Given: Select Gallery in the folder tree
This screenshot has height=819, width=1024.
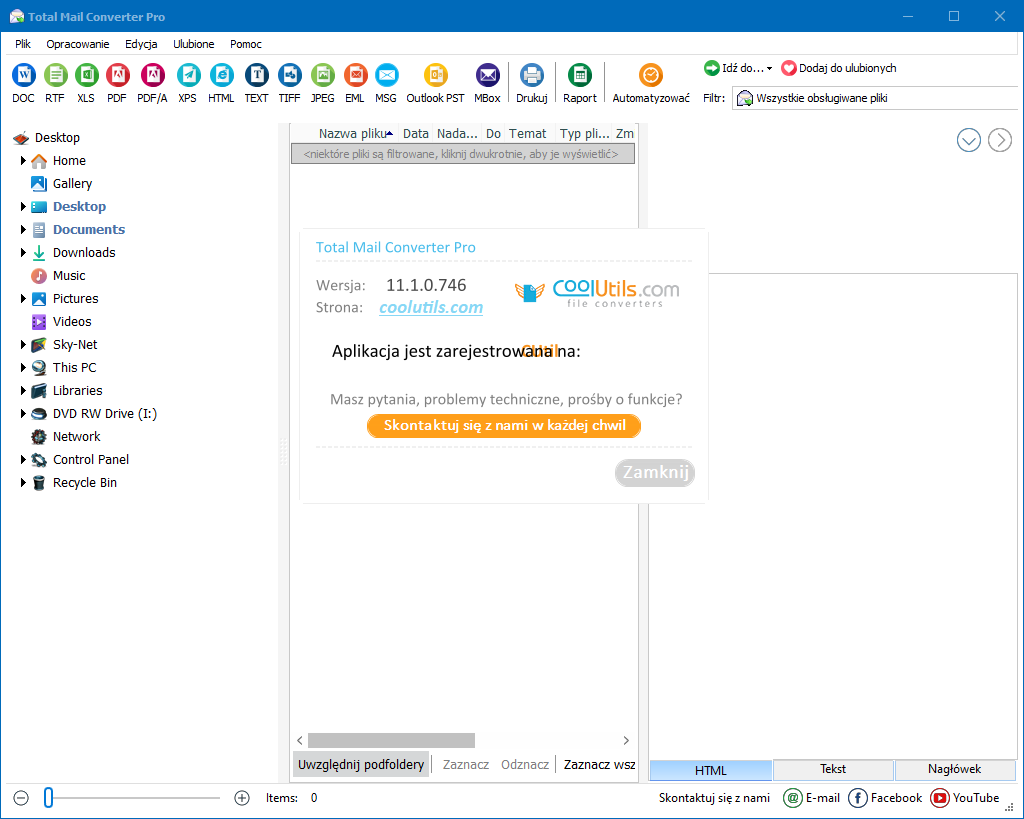Looking at the screenshot, I should pyautogui.click(x=72, y=184).
